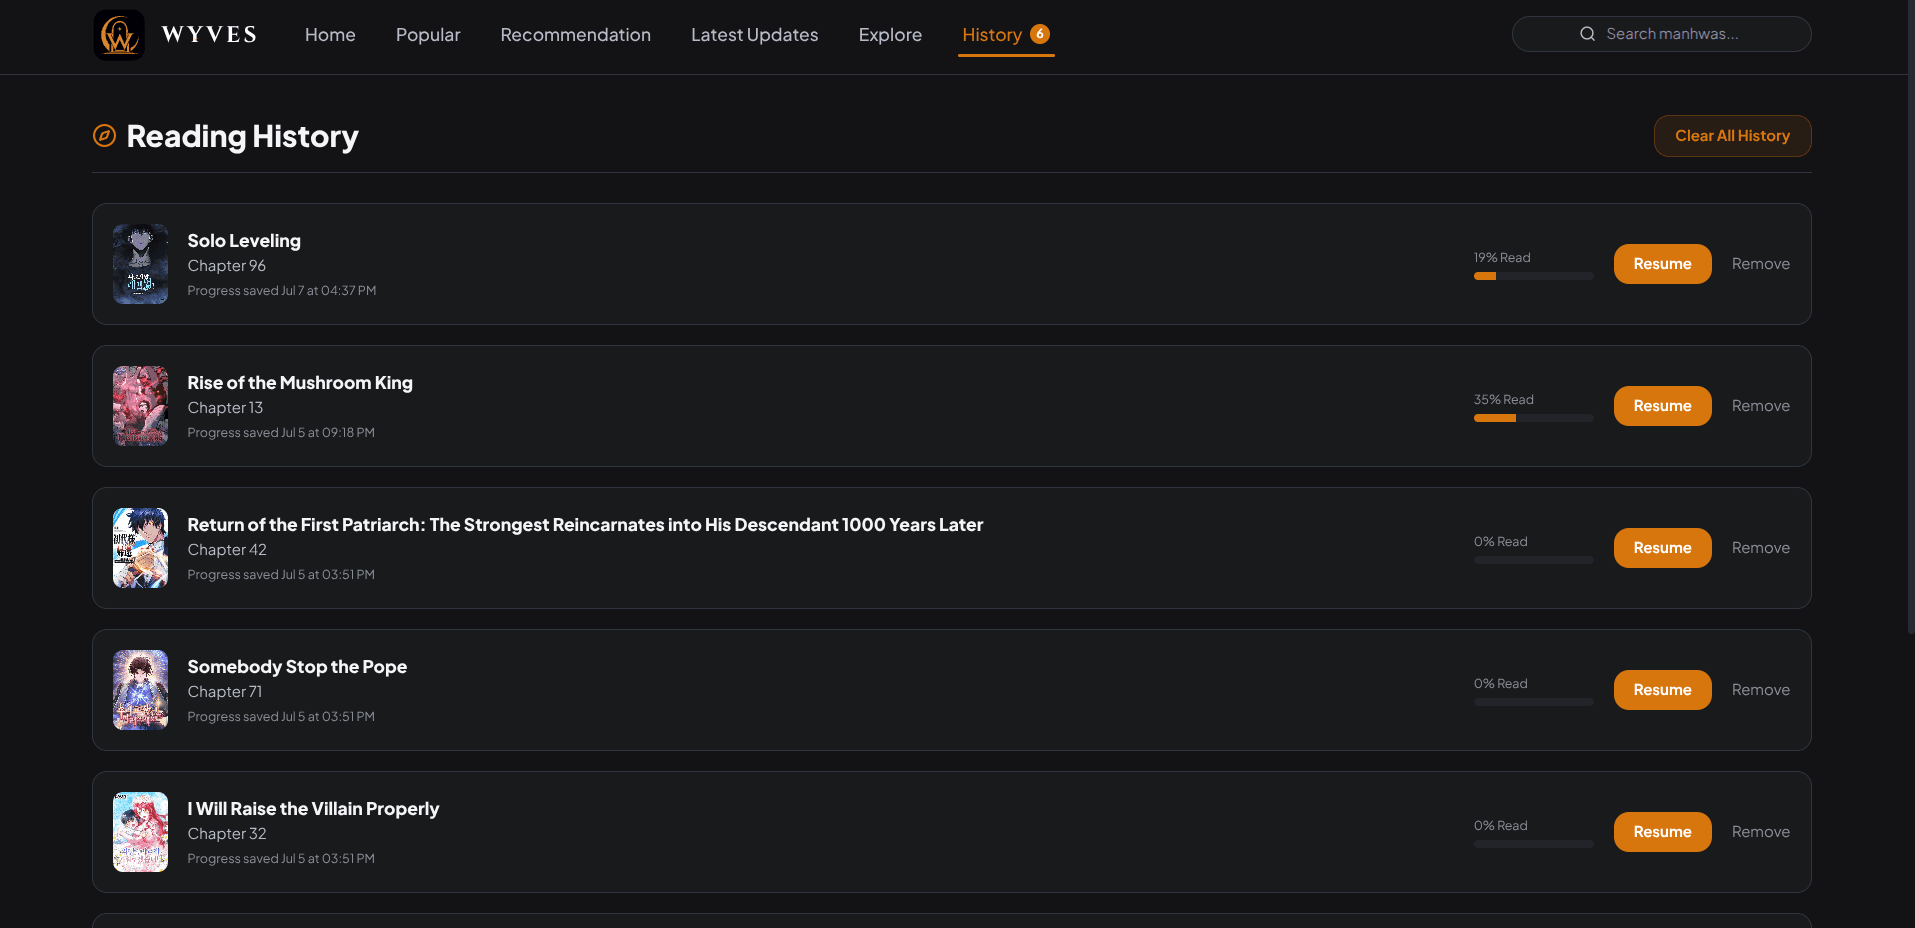Remove Return of the First Patriarch entry
1915x928 pixels.
tap(1760, 548)
